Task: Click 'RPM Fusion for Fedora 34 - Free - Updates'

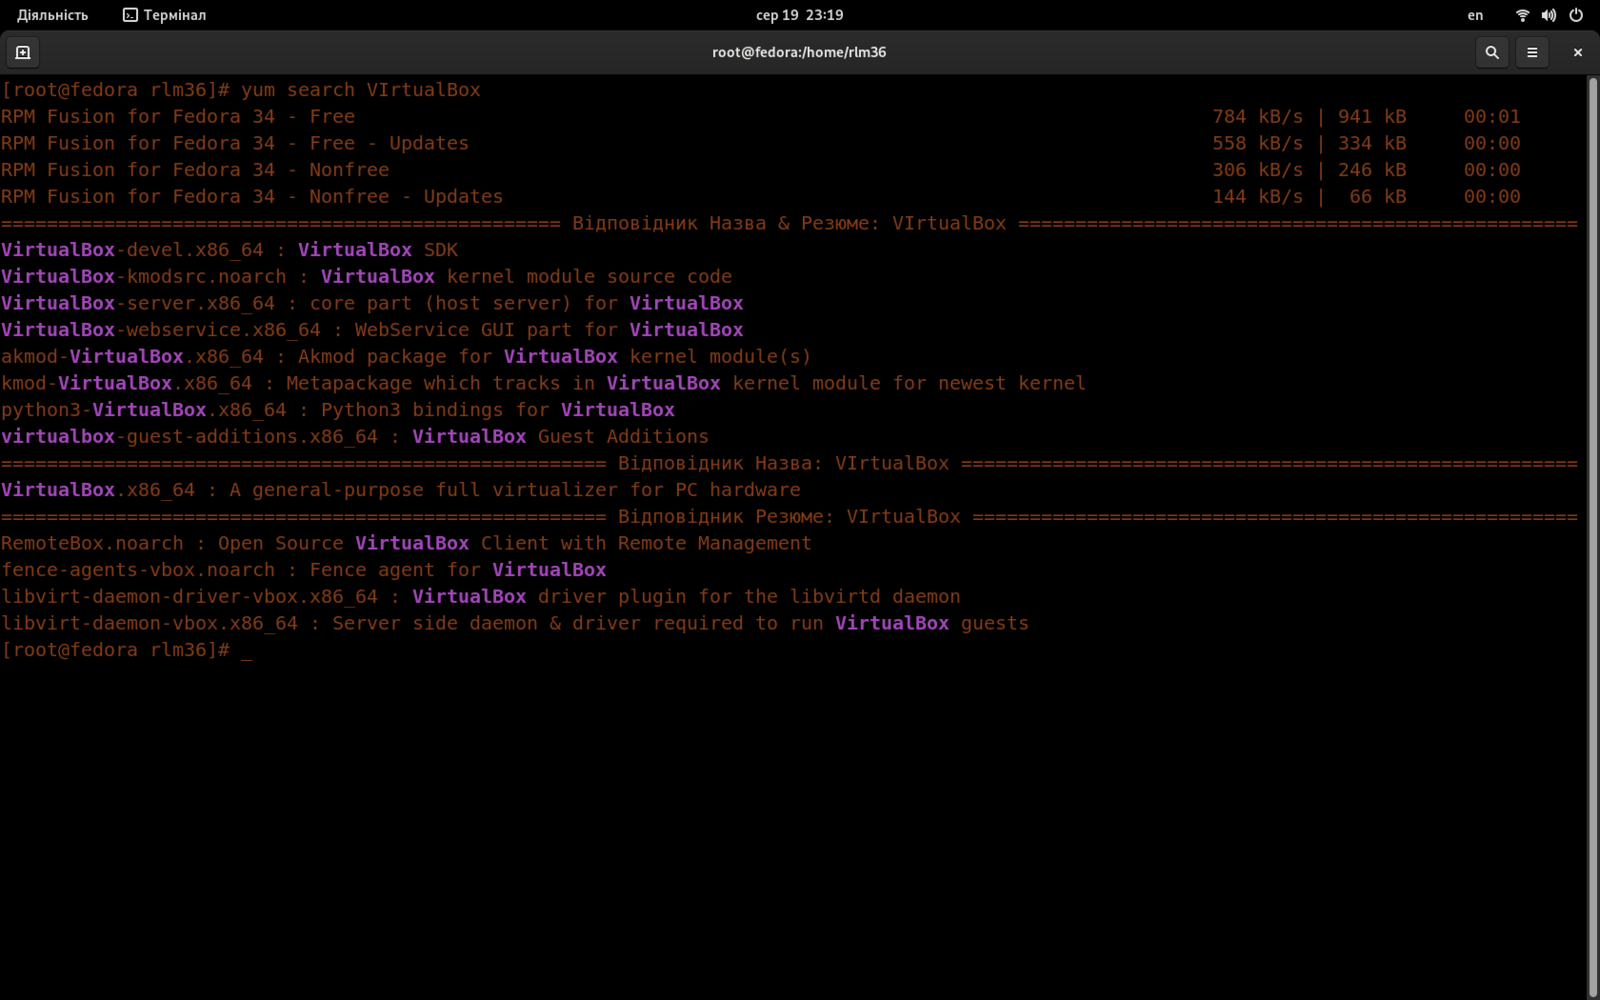Action: click(235, 143)
